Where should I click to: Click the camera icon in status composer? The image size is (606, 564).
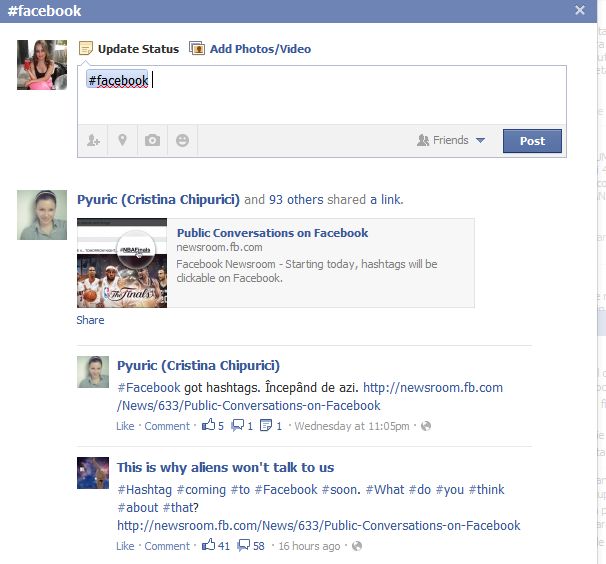(152, 140)
